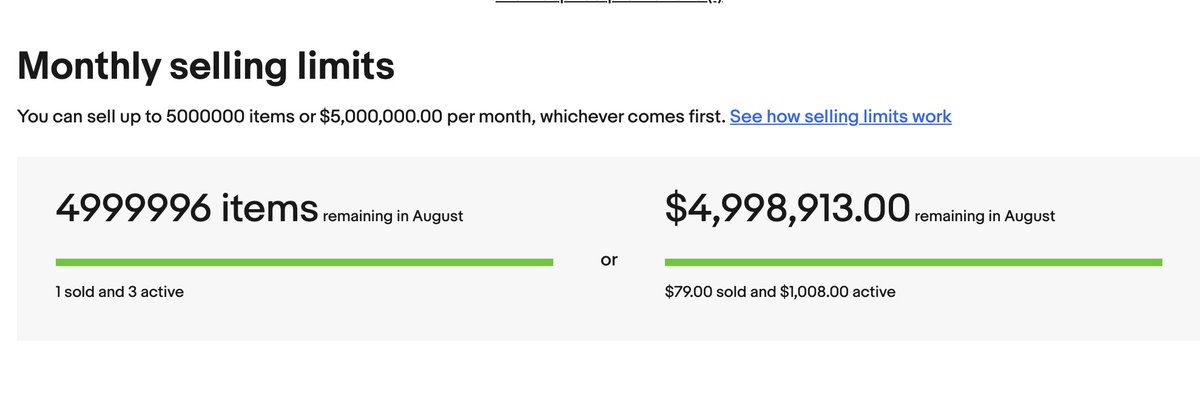
Task: Click the Monthly selling limits heading
Action: (x=206, y=66)
